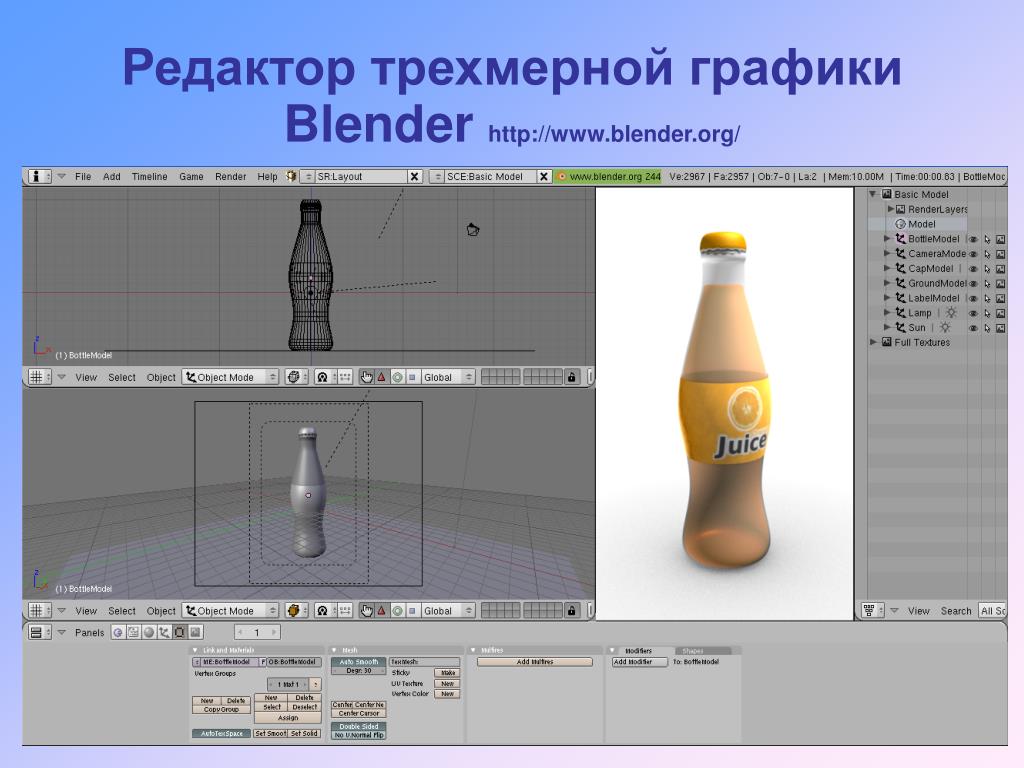1024x768 pixels.
Task: Open Script context in Panels header
Action: [133, 632]
